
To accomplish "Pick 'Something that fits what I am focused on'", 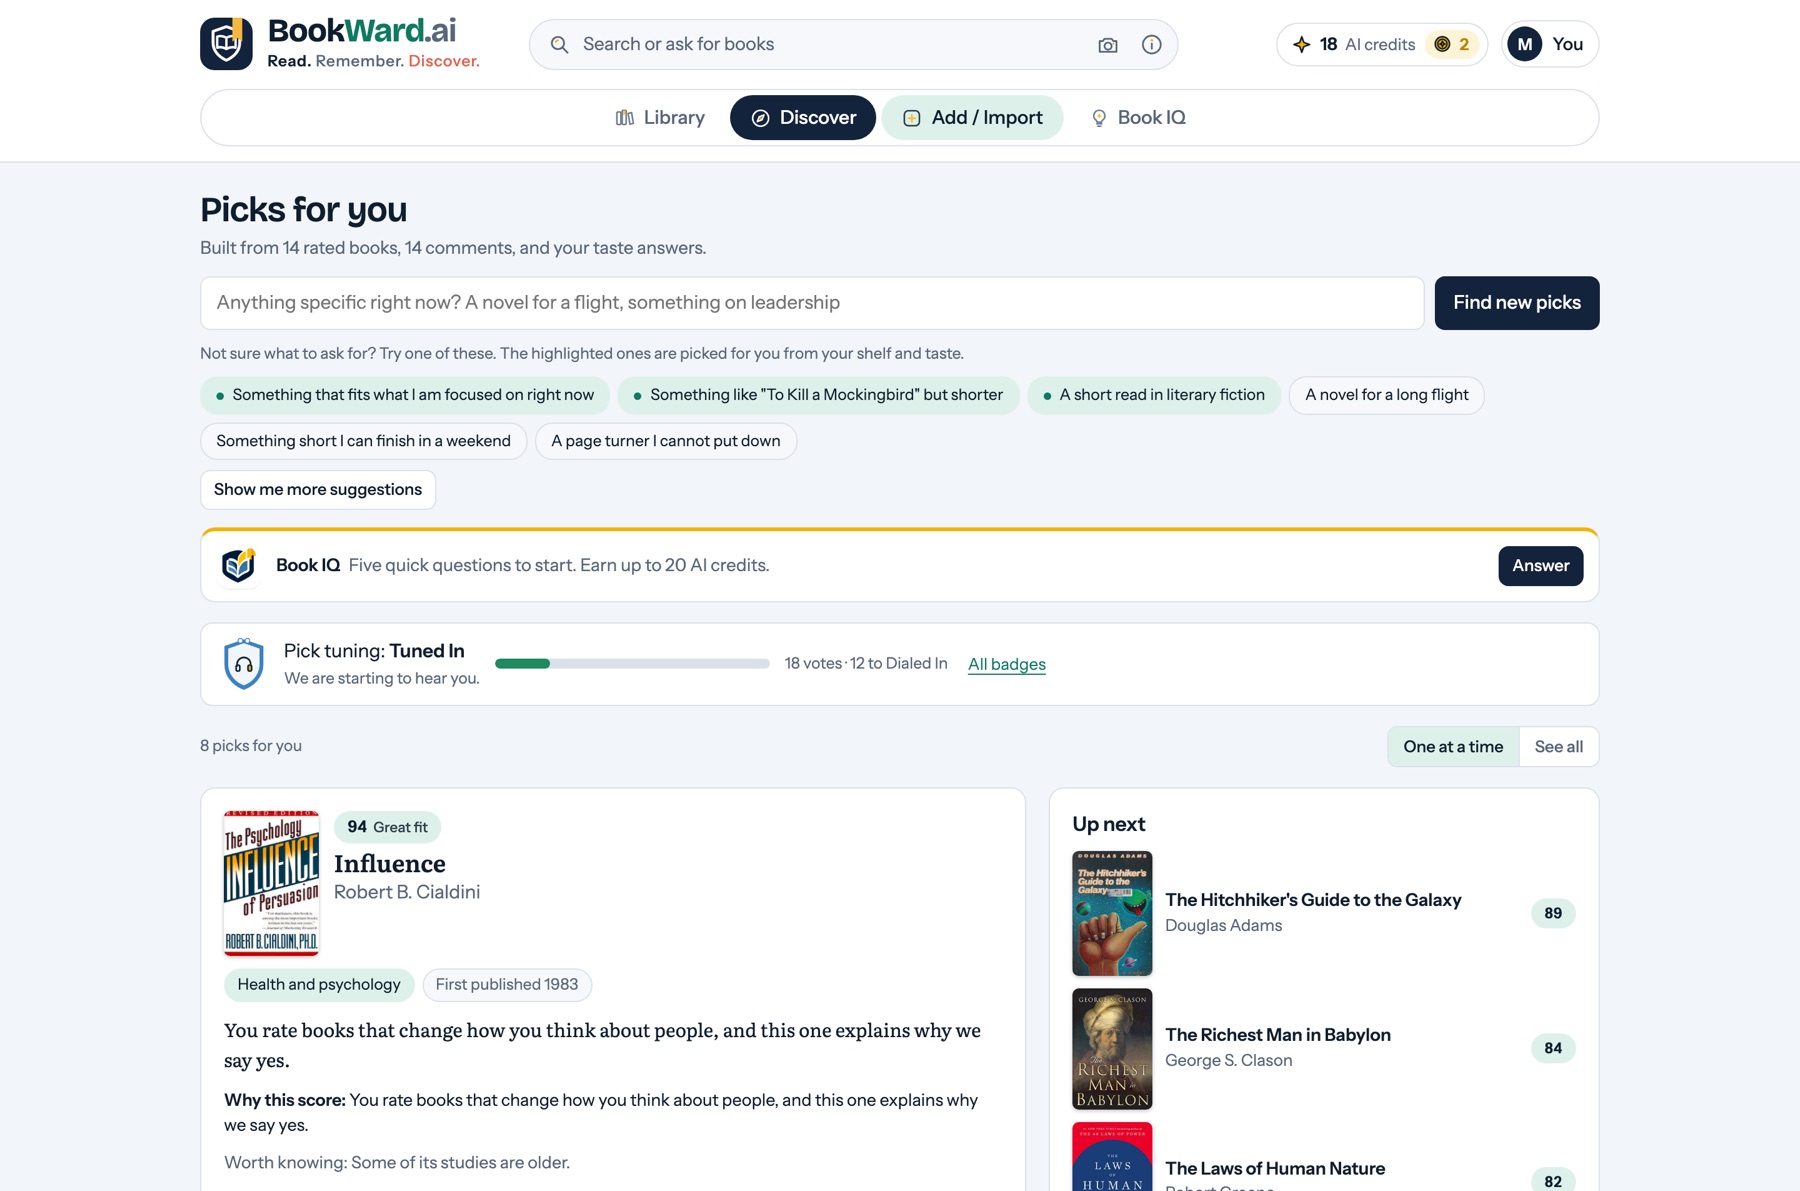I will [x=405, y=395].
